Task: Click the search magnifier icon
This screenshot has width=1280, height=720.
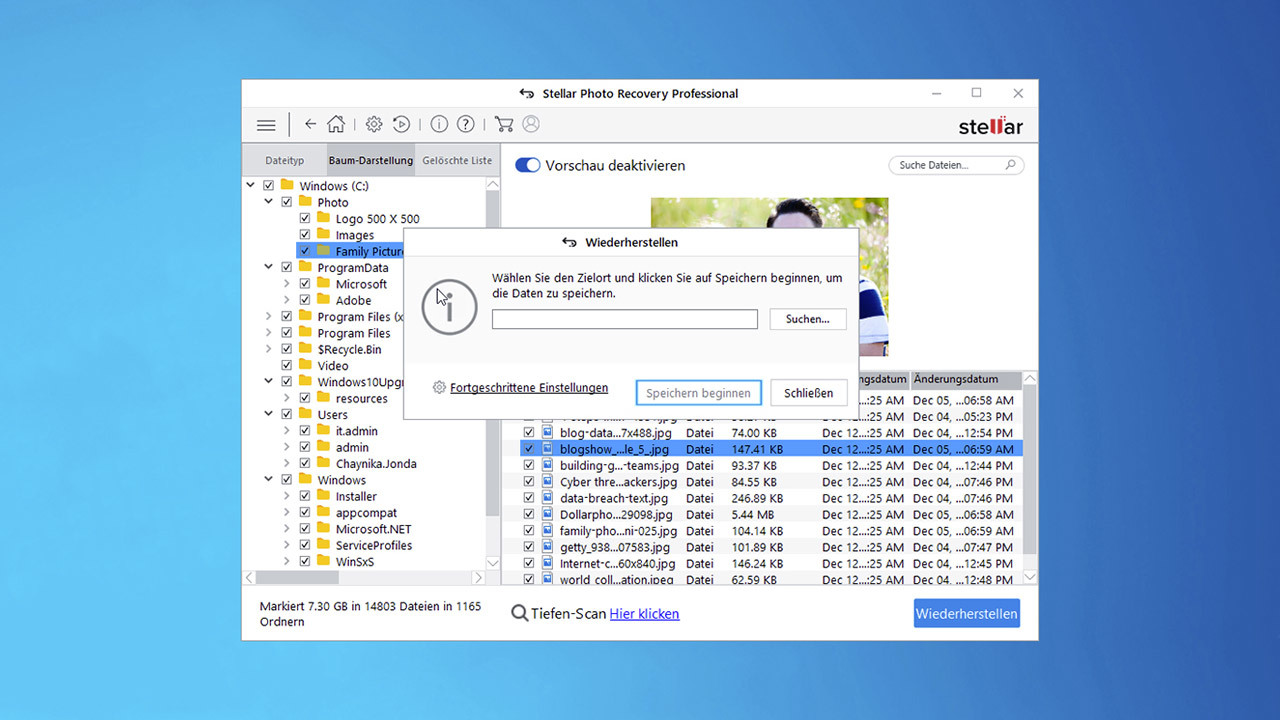Action: [1010, 165]
